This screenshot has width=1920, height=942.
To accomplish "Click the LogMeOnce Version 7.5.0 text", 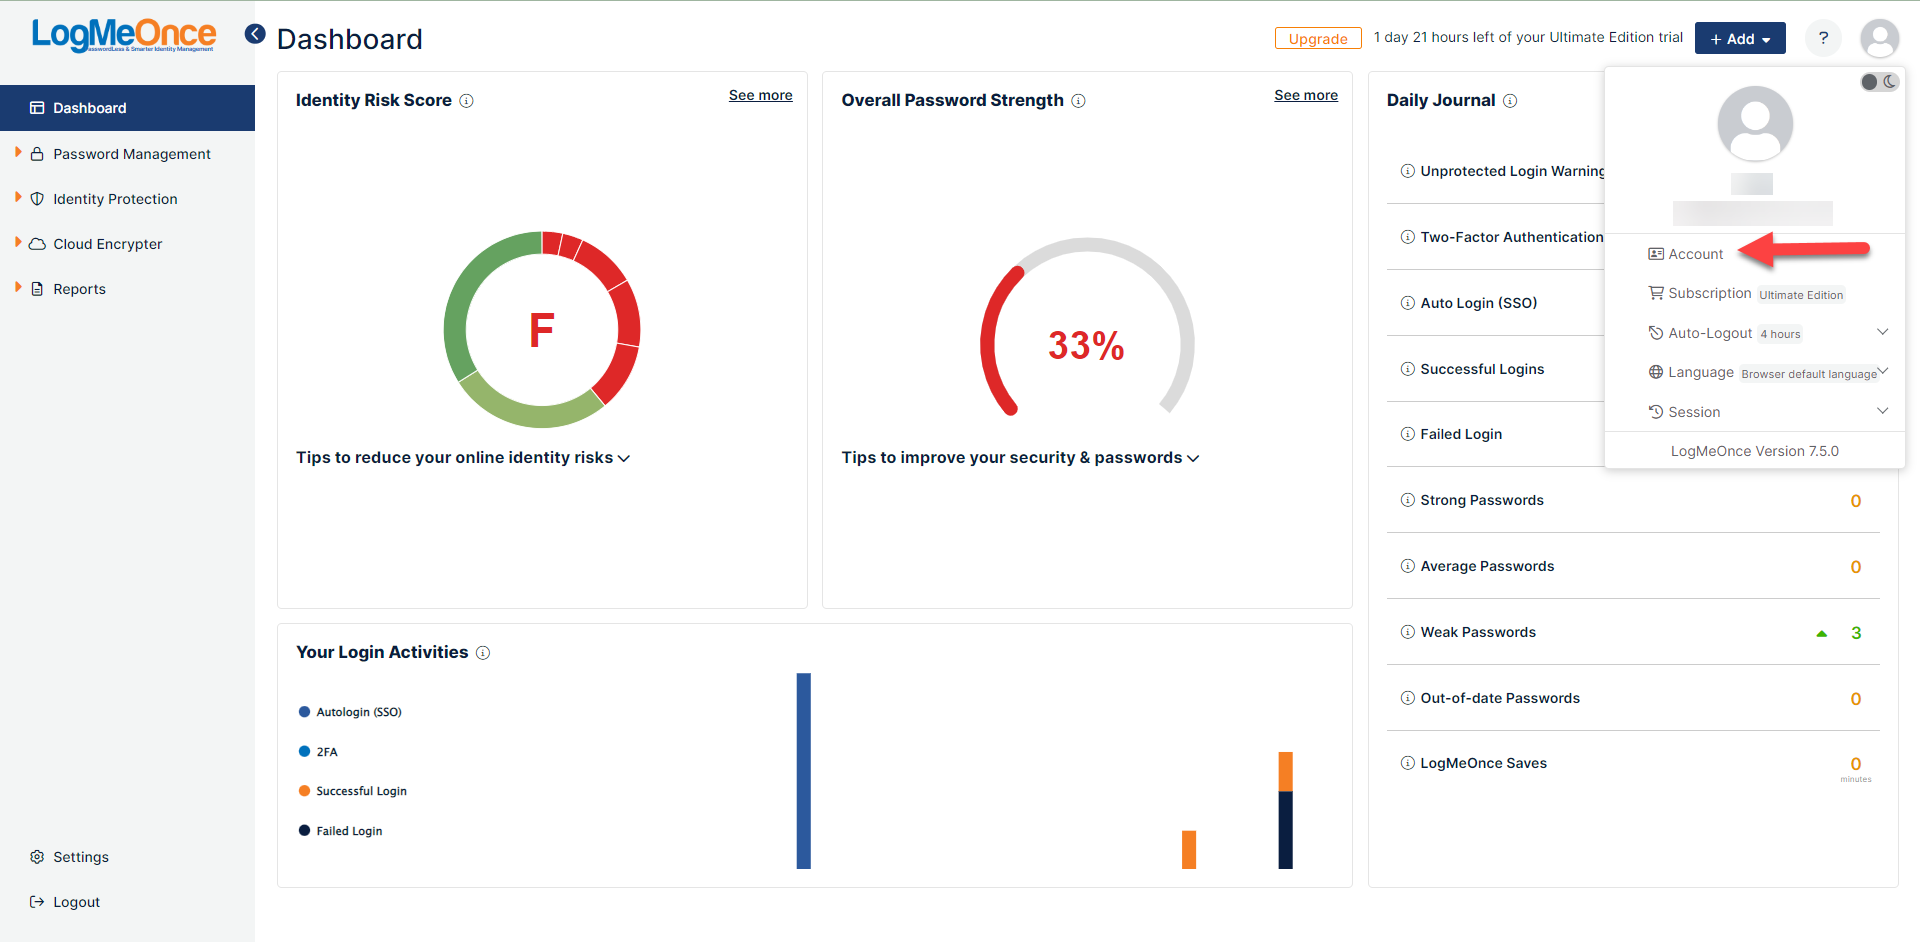I will tap(1755, 451).
